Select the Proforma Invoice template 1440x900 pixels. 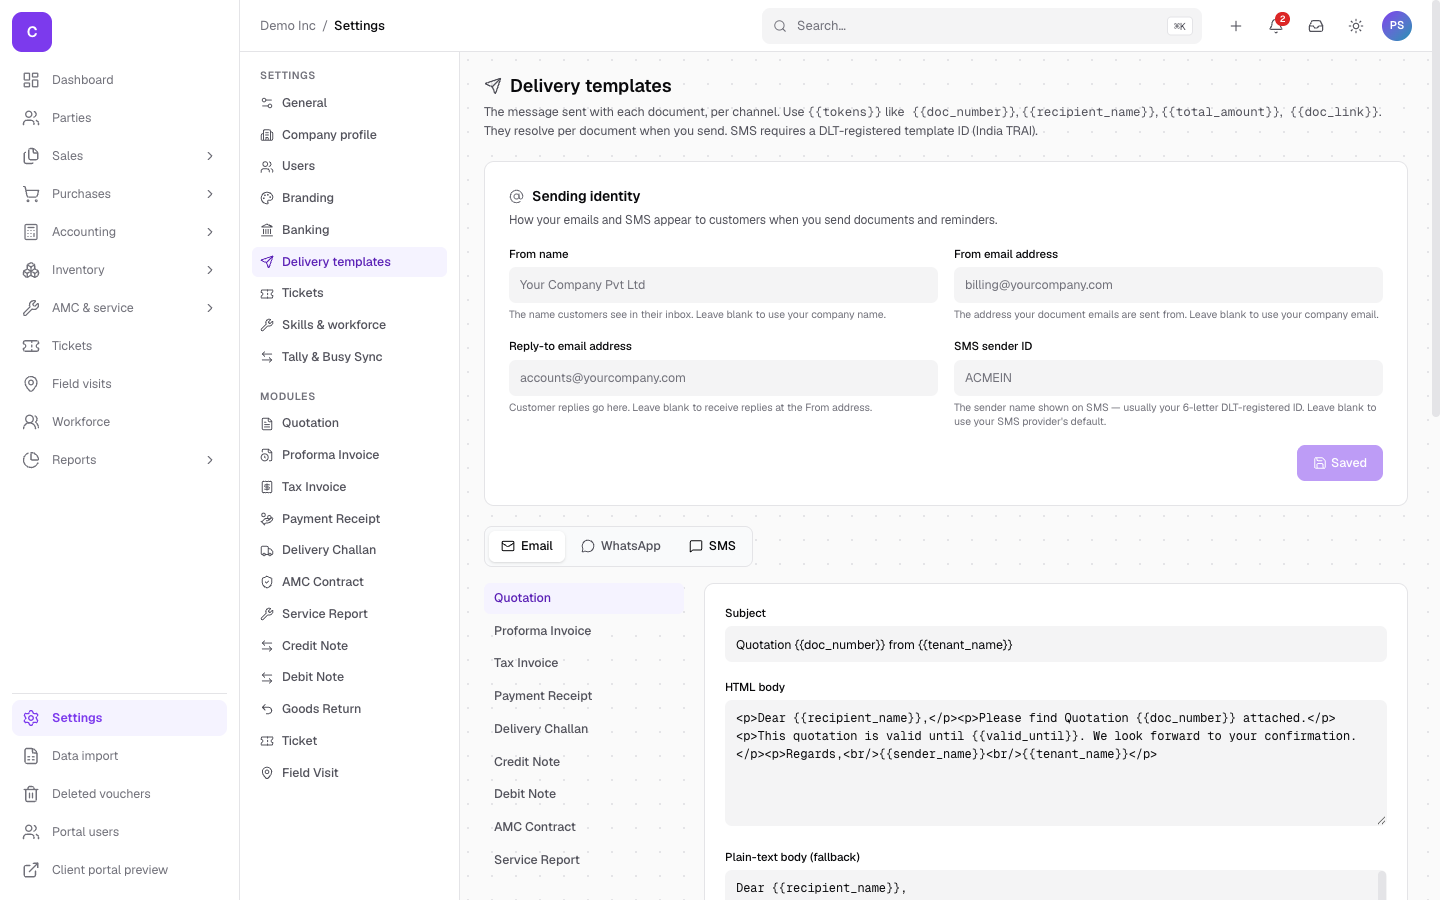[584, 631]
